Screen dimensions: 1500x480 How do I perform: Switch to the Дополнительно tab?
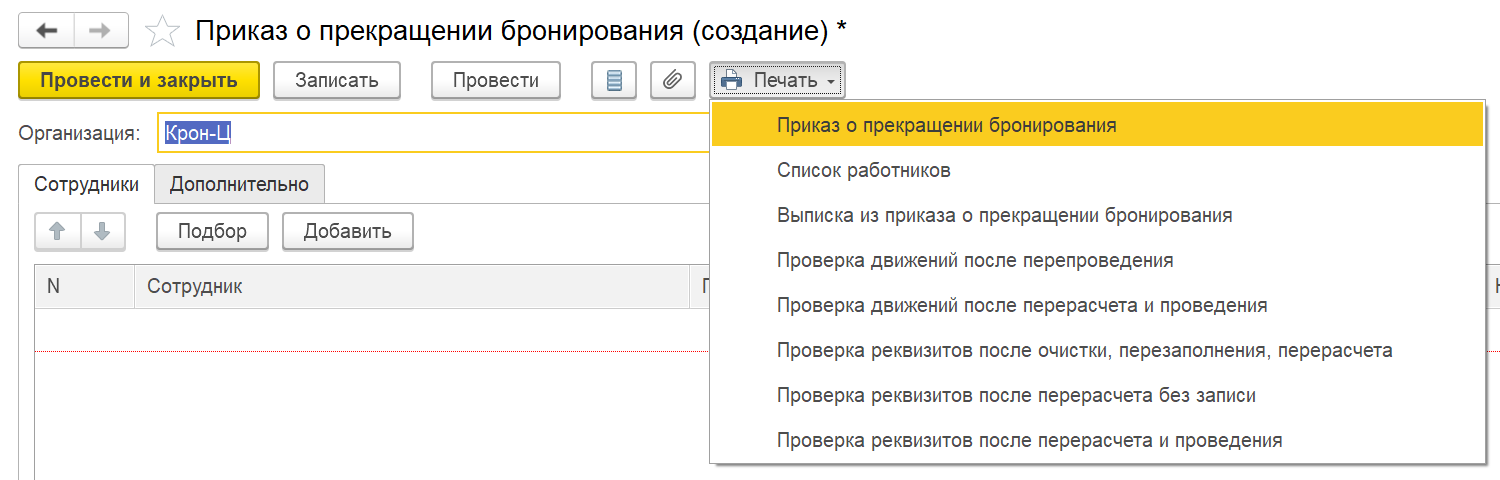tap(239, 184)
